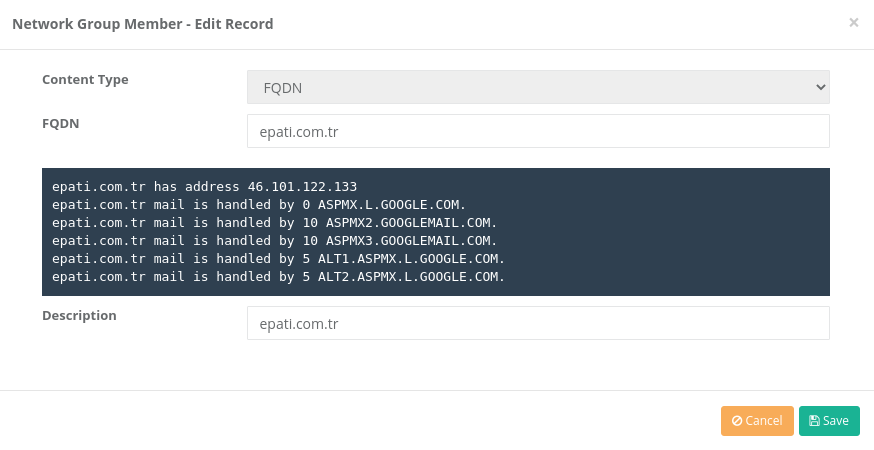Focus the FQDN input field
Viewport: 874px width, 450px height.
(x=538, y=131)
